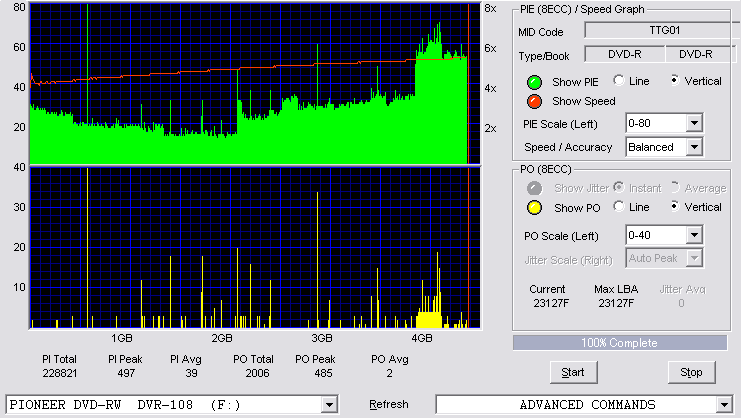Select Line mode for PO graph

[619, 206]
